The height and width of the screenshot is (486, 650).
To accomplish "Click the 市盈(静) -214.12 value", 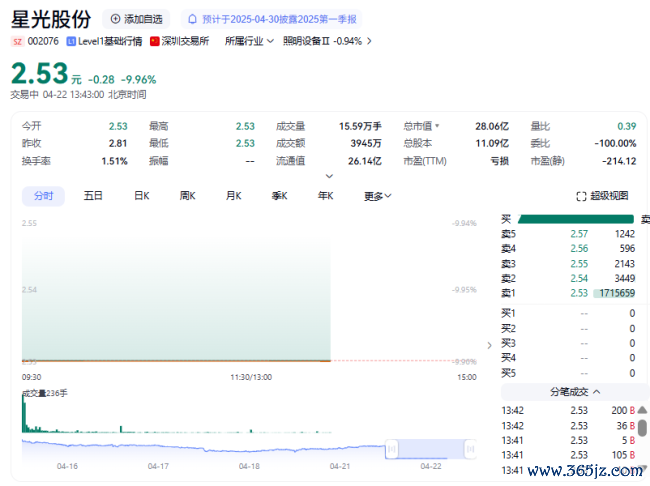I will coord(619,161).
